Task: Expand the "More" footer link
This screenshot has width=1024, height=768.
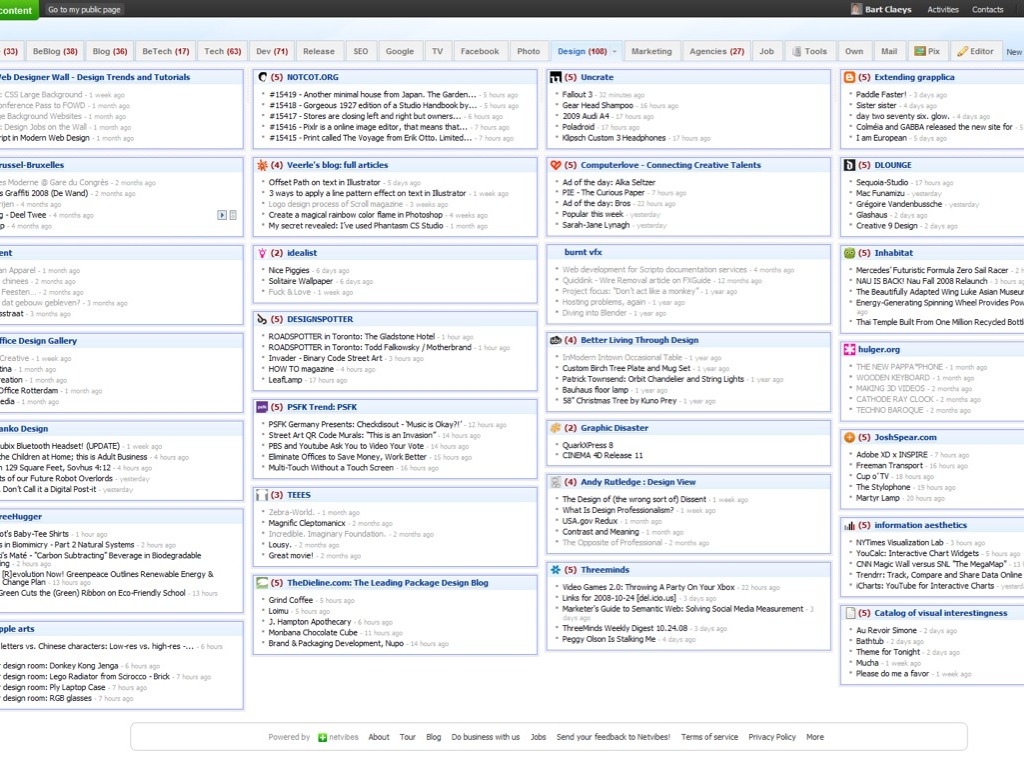Action: (x=815, y=737)
